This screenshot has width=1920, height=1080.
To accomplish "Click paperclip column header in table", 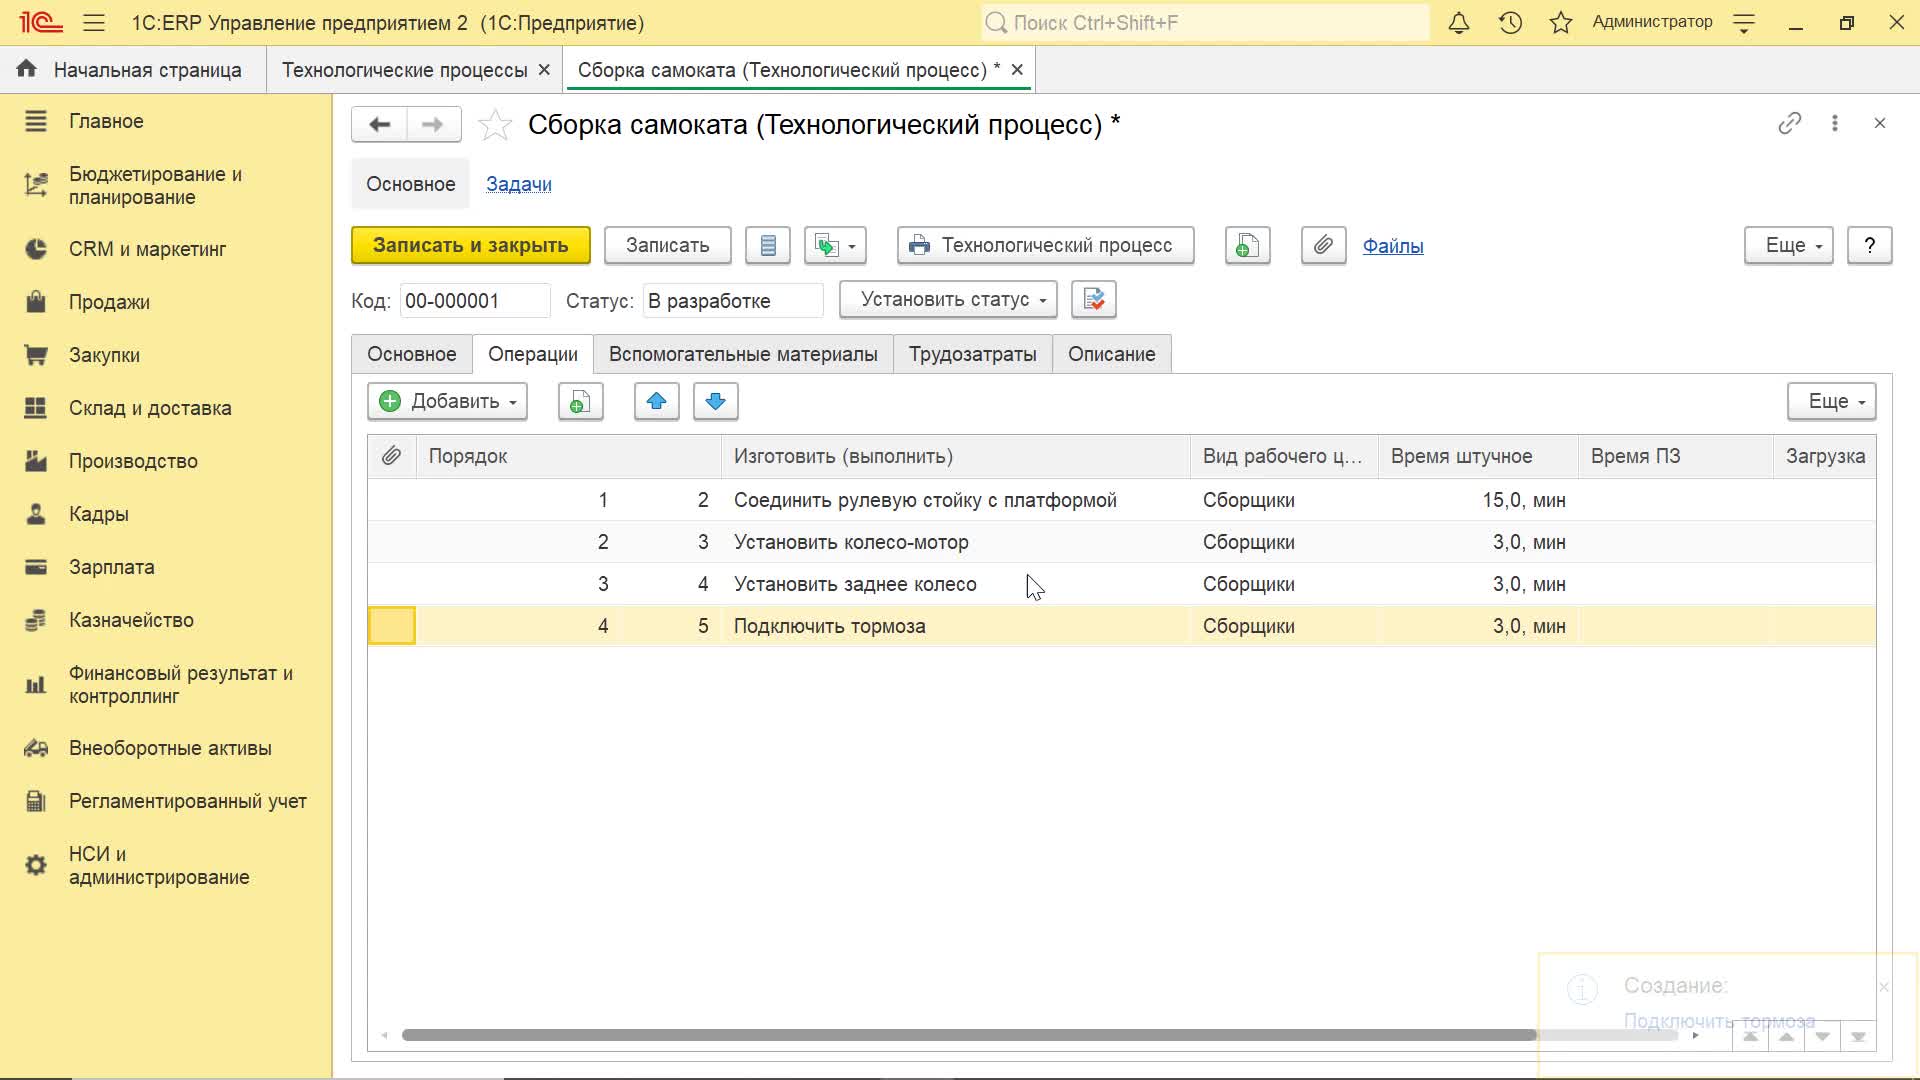I will pos(392,456).
